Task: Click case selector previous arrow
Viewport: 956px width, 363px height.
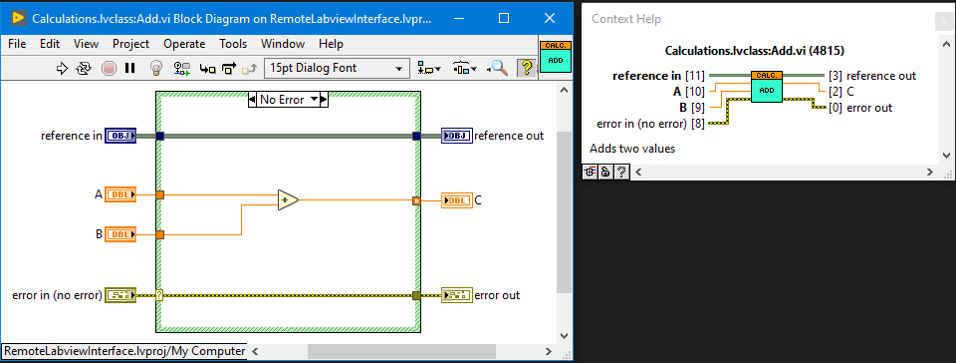Action: click(x=252, y=99)
